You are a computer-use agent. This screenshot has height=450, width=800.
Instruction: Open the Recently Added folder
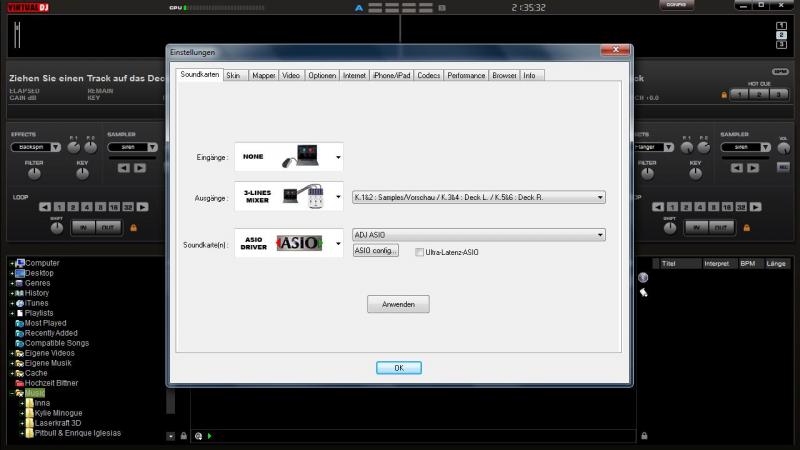tap(51, 333)
